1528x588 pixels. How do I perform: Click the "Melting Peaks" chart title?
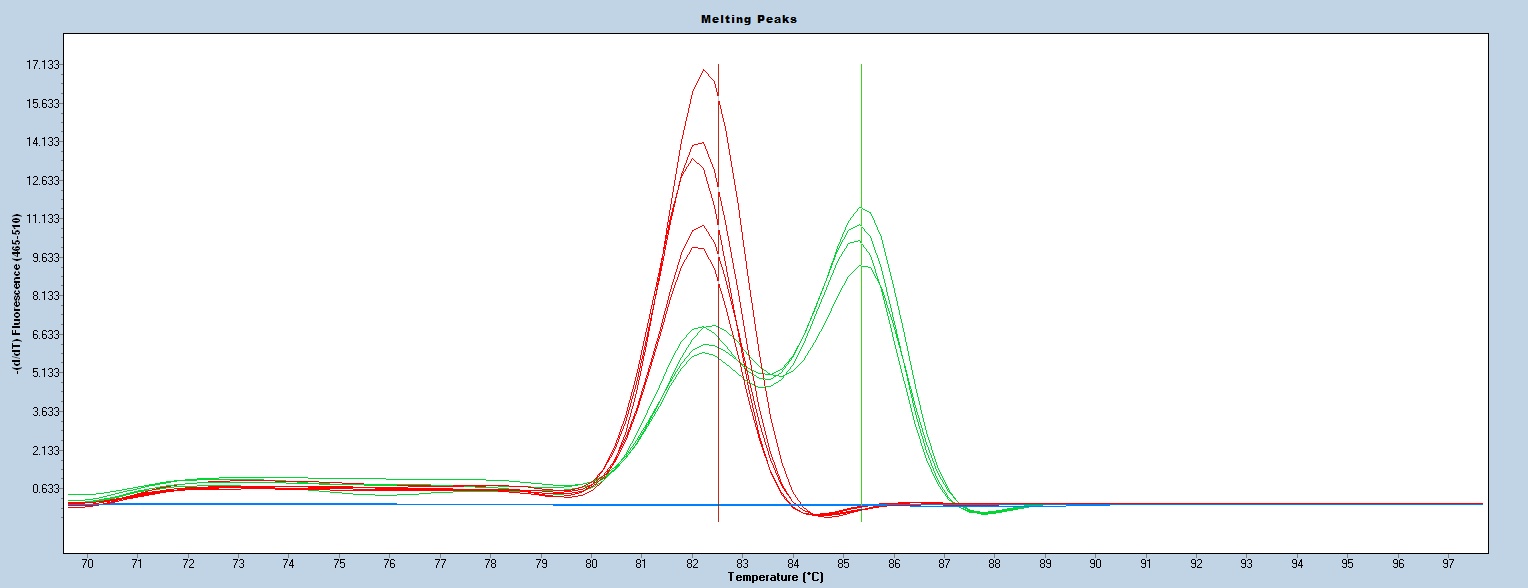click(764, 19)
